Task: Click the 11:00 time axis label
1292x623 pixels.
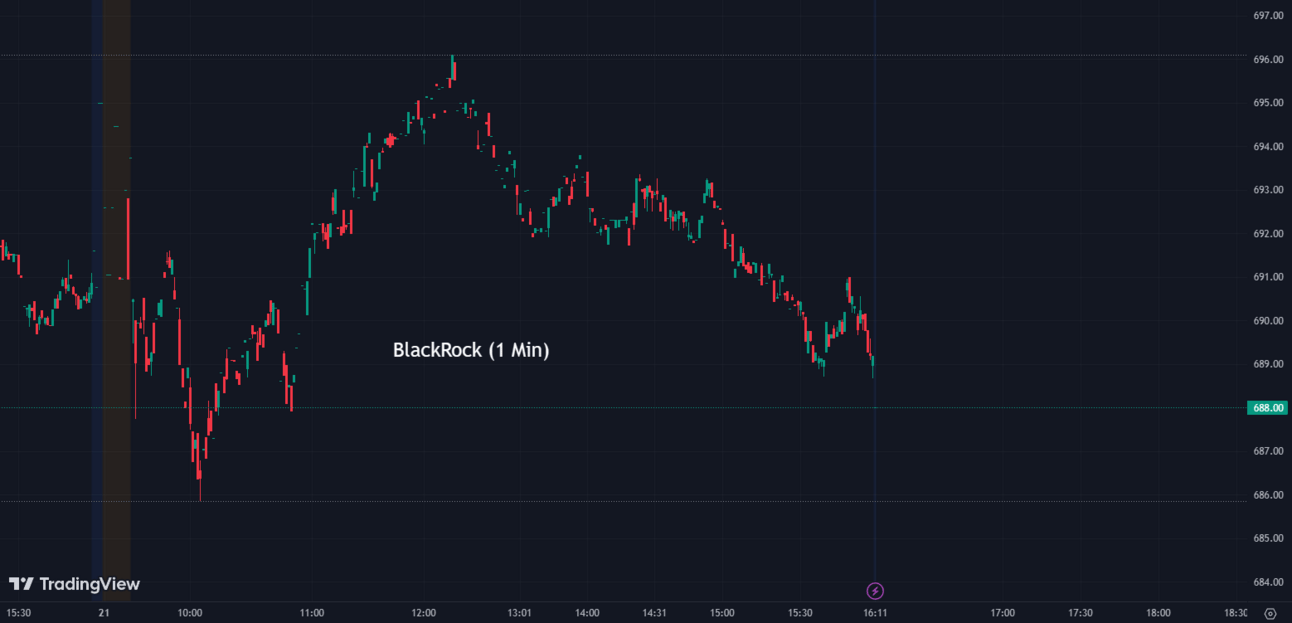Action: pyautogui.click(x=311, y=613)
